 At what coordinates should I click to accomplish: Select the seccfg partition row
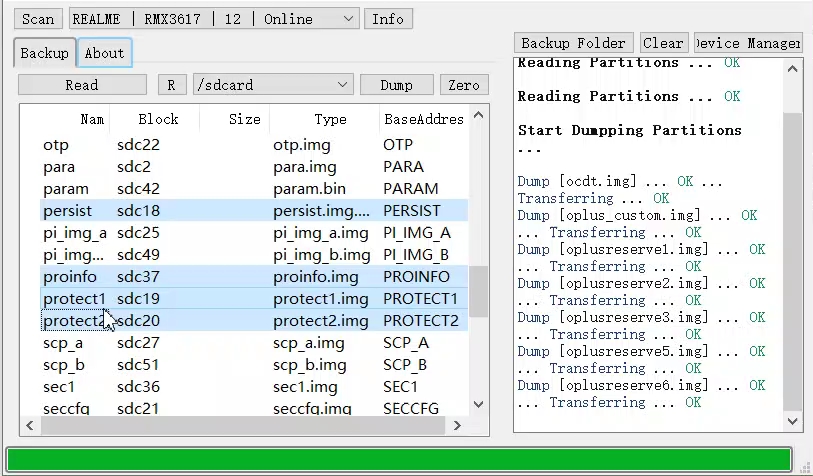point(254,408)
